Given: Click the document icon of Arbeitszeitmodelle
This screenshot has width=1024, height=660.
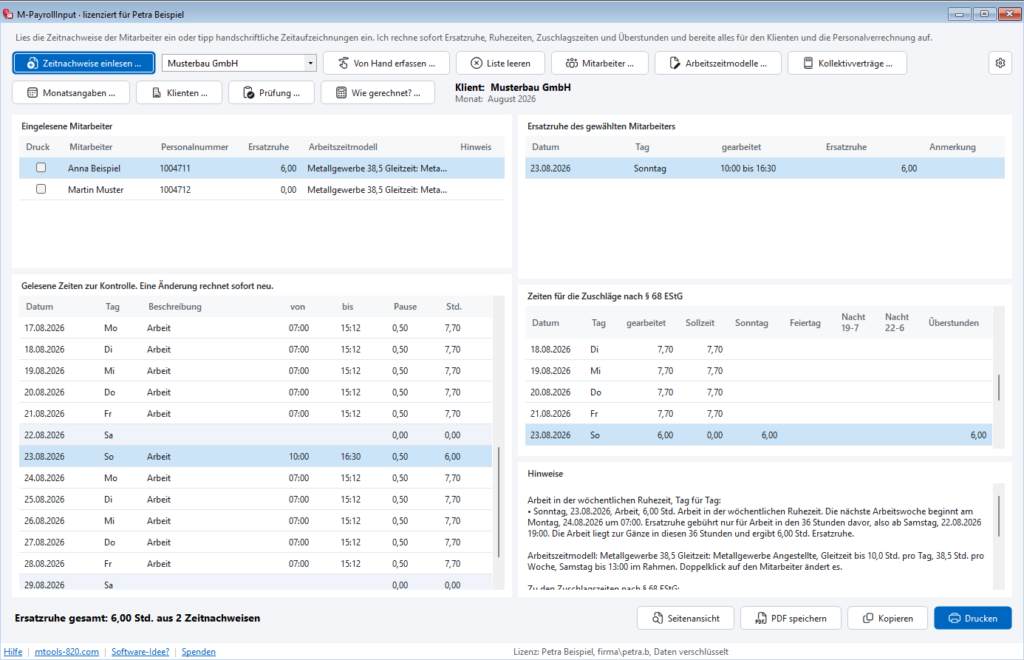Looking at the screenshot, I should pyautogui.click(x=675, y=63).
